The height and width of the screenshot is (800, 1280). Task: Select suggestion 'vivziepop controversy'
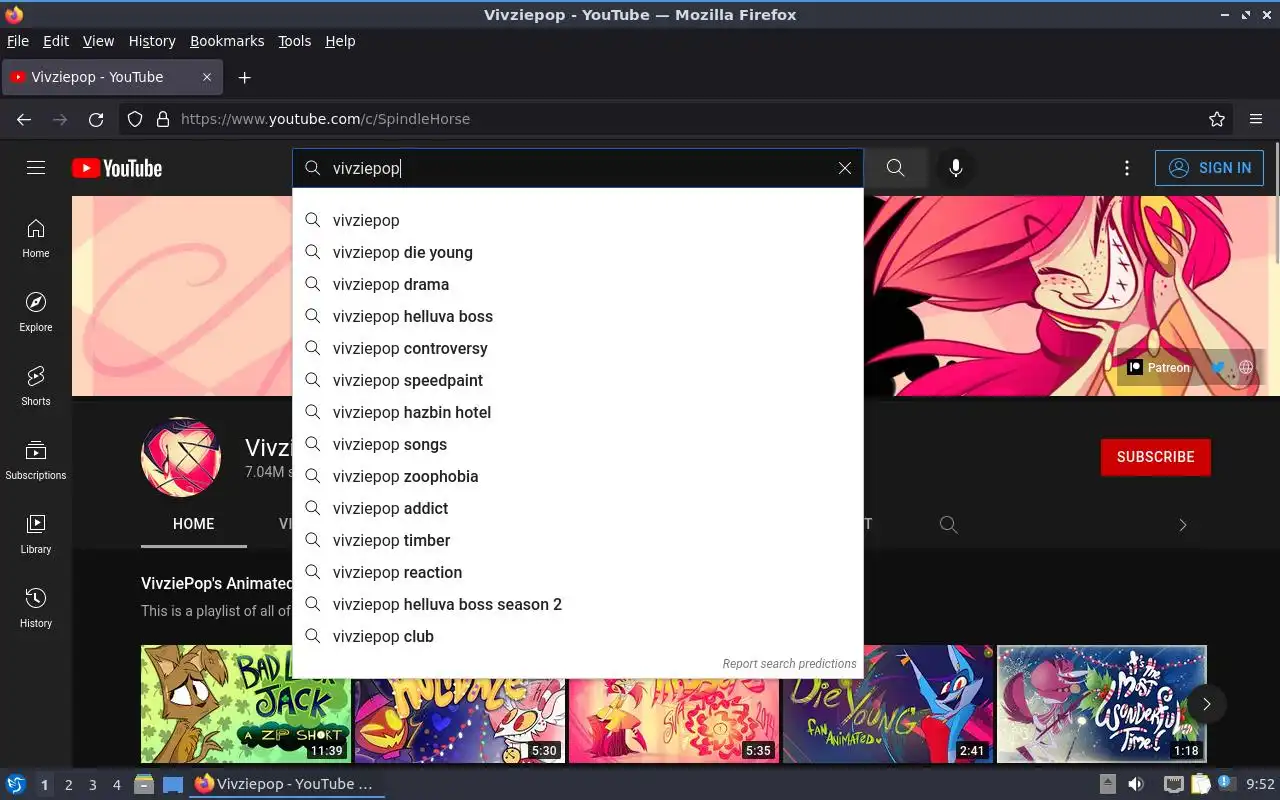click(578, 348)
